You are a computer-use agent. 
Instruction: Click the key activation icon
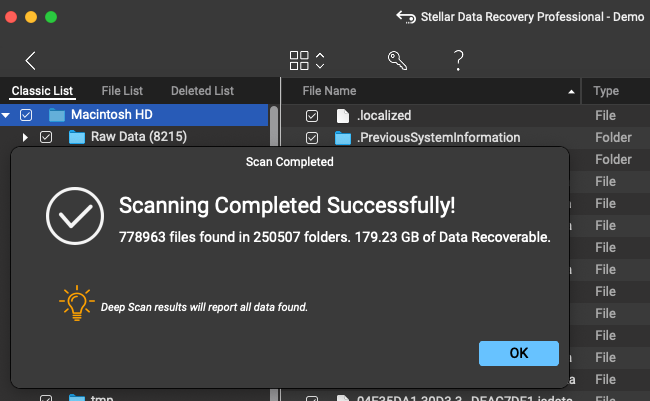397,61
